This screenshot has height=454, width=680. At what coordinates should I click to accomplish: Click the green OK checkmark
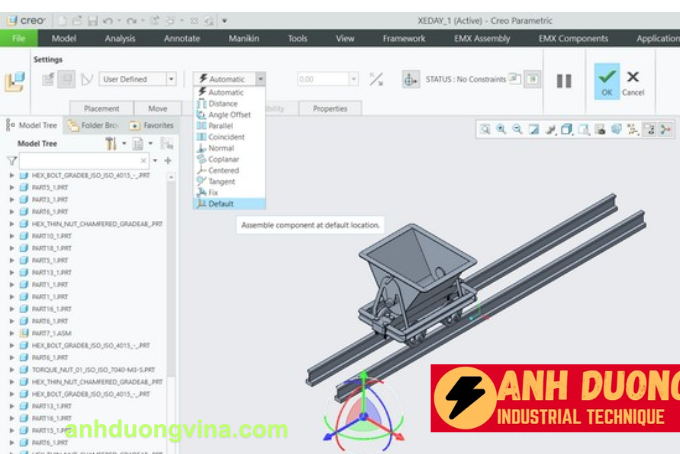point(606,78)
